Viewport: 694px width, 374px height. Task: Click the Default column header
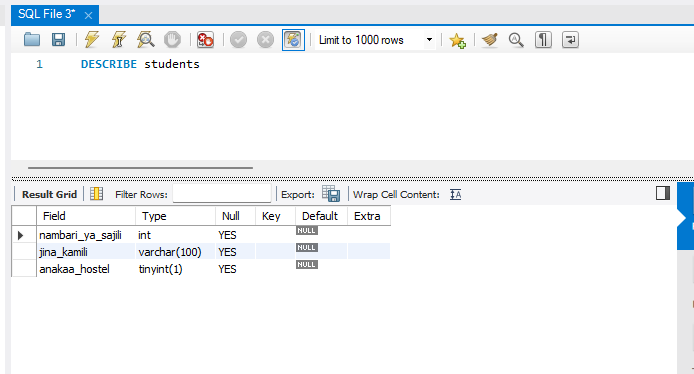(321, 216)
